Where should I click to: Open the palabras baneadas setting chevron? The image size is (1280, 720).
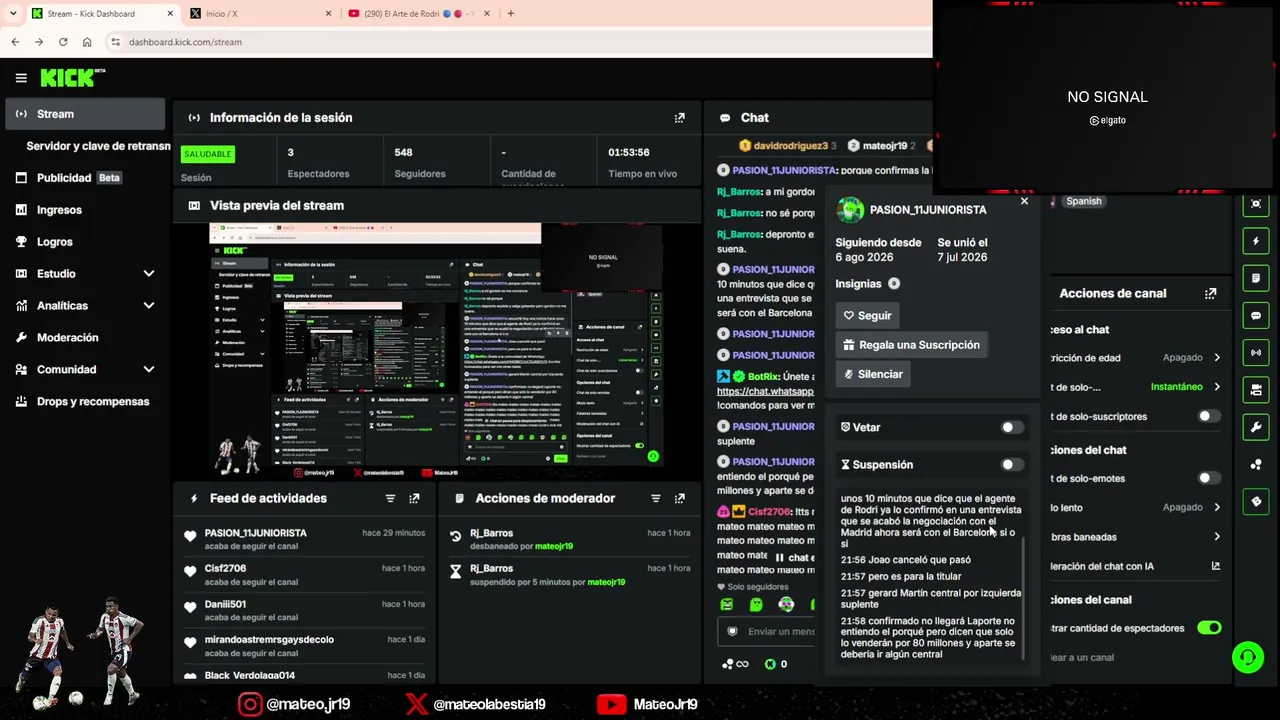(x=1217, y=537)
